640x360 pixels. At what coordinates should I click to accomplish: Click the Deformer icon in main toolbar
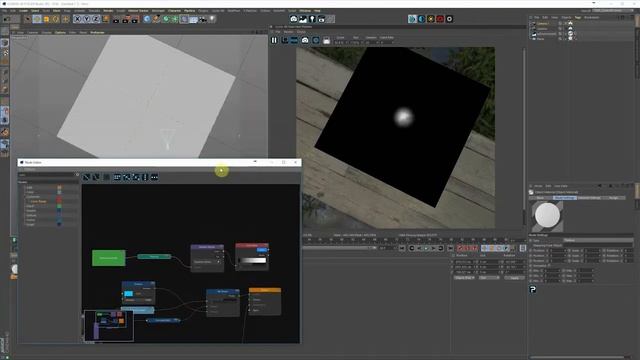pyautogui.click(x=184, y=19)
